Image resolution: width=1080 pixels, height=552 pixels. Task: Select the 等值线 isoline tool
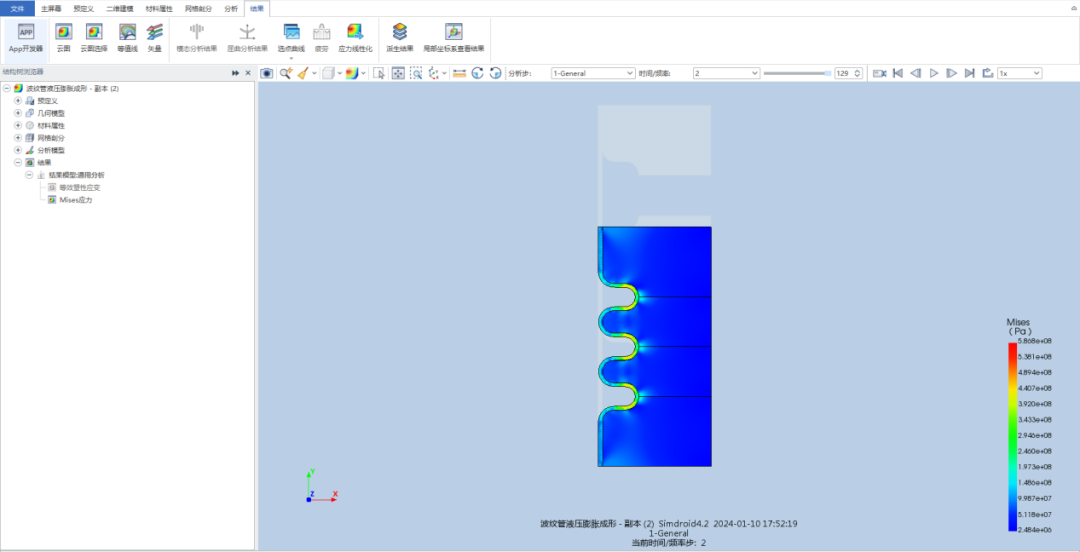[127, 38]
